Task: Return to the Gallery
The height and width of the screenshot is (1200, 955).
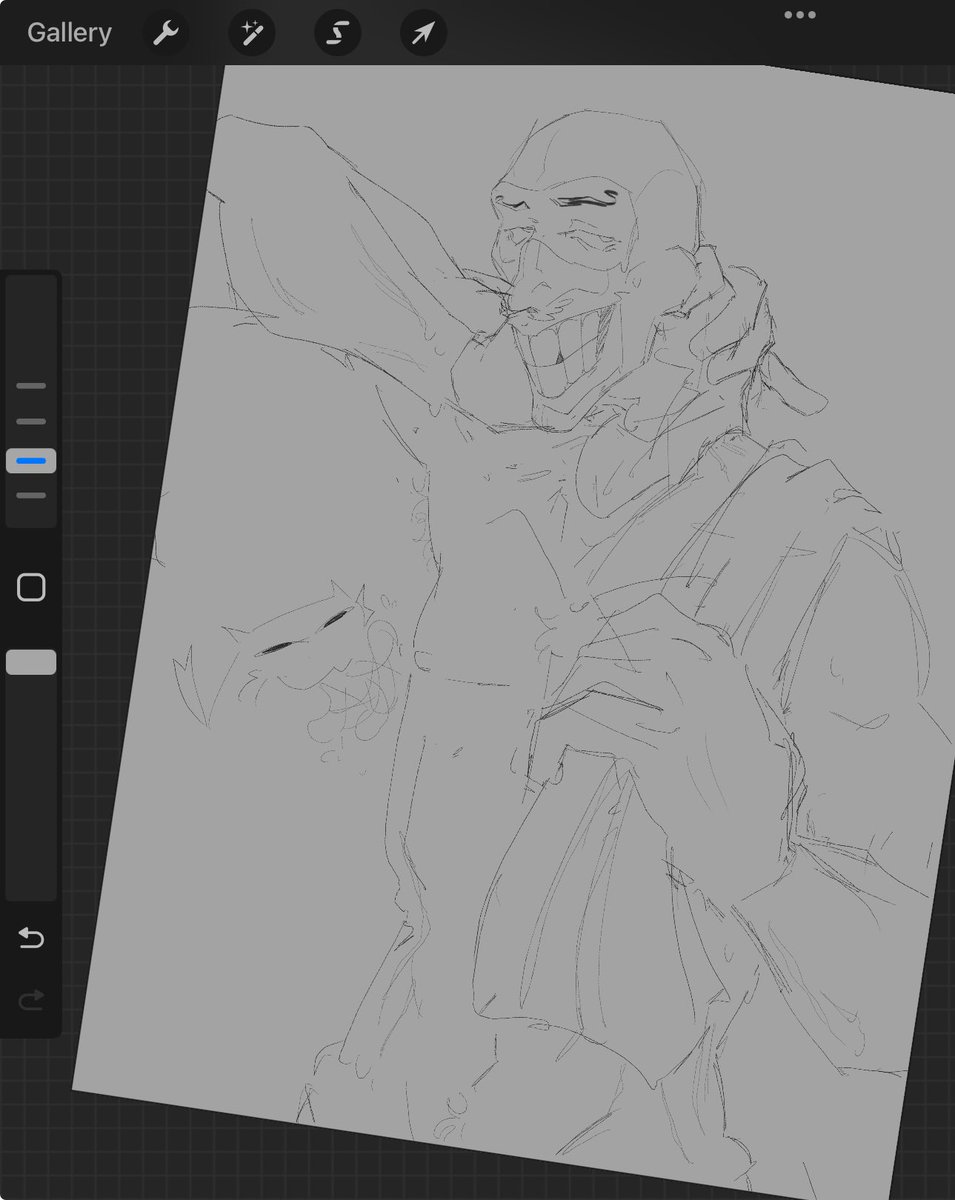Action: point(69,33)
